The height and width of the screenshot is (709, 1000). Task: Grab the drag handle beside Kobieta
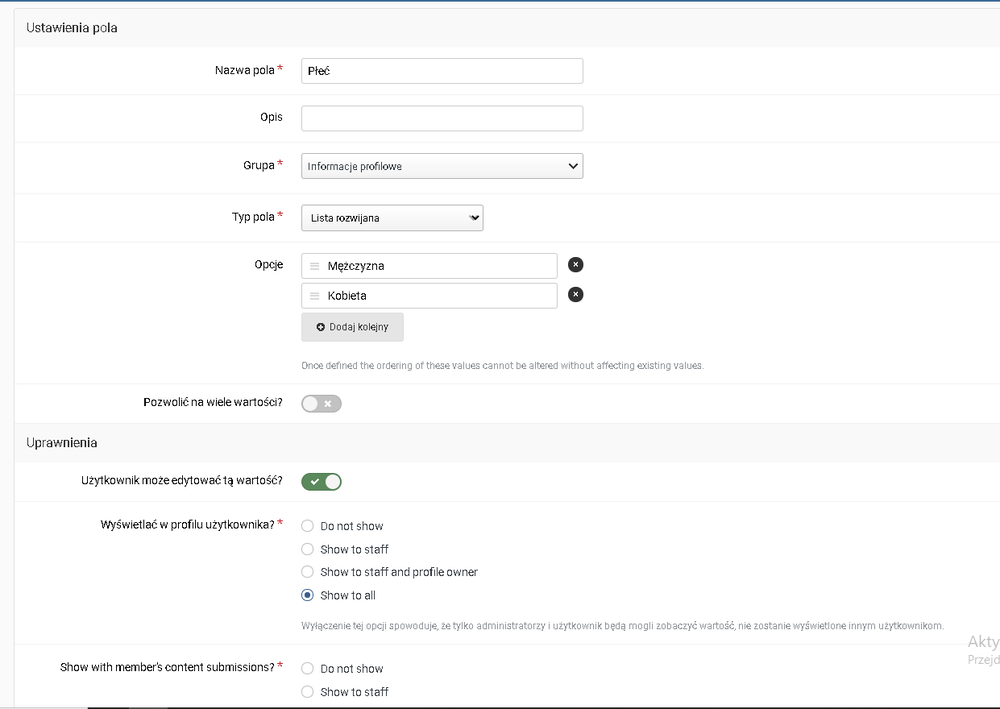(x=314, y=296)
